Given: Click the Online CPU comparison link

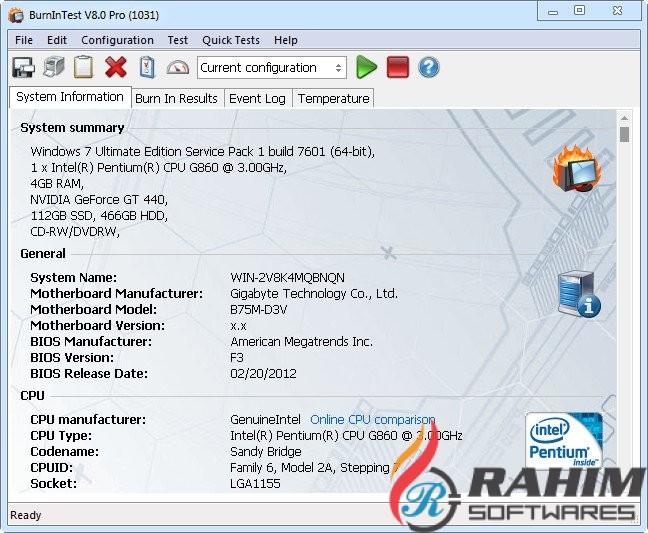Looking at the screenshot, I should coord(372,420).
